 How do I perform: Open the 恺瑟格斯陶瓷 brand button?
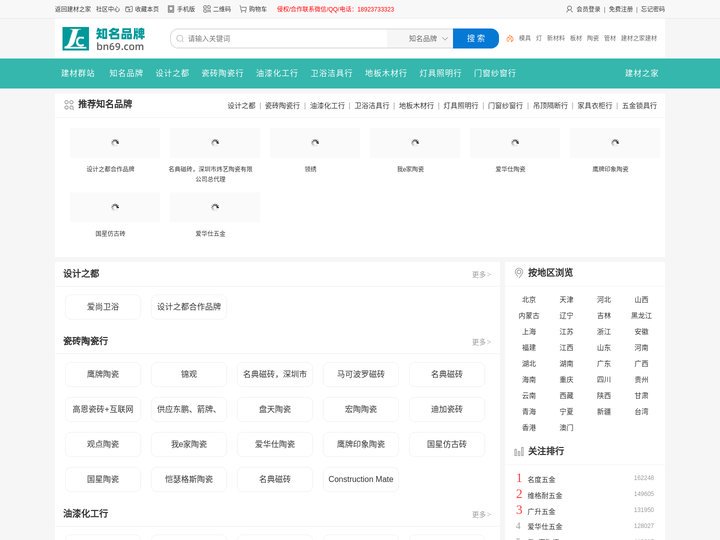coord(189,479)
